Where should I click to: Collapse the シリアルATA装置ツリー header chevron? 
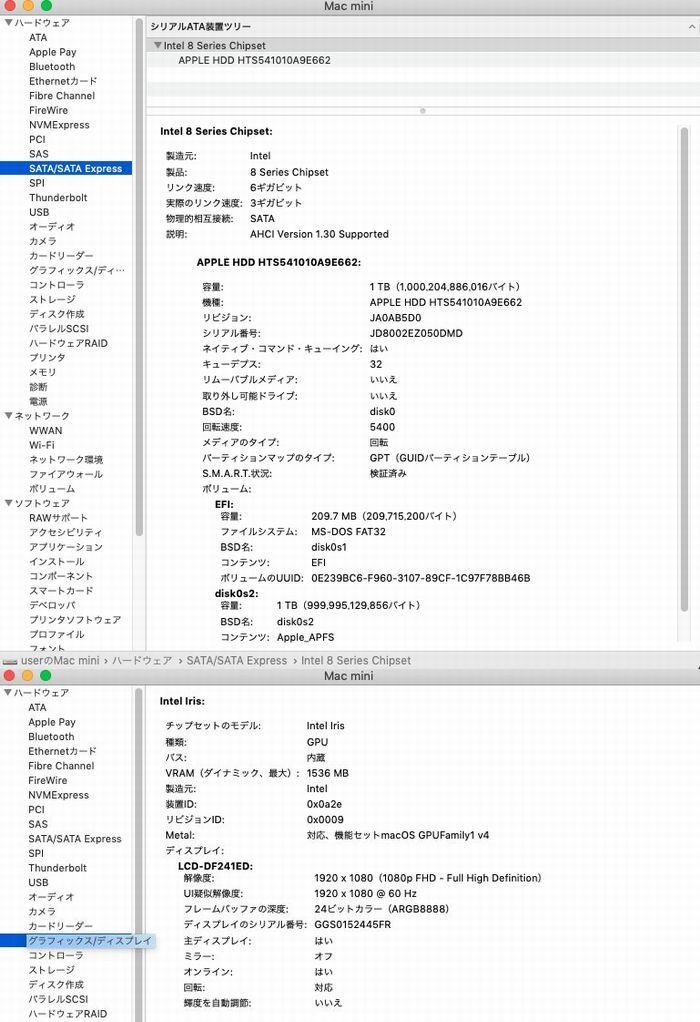[692, 27]
